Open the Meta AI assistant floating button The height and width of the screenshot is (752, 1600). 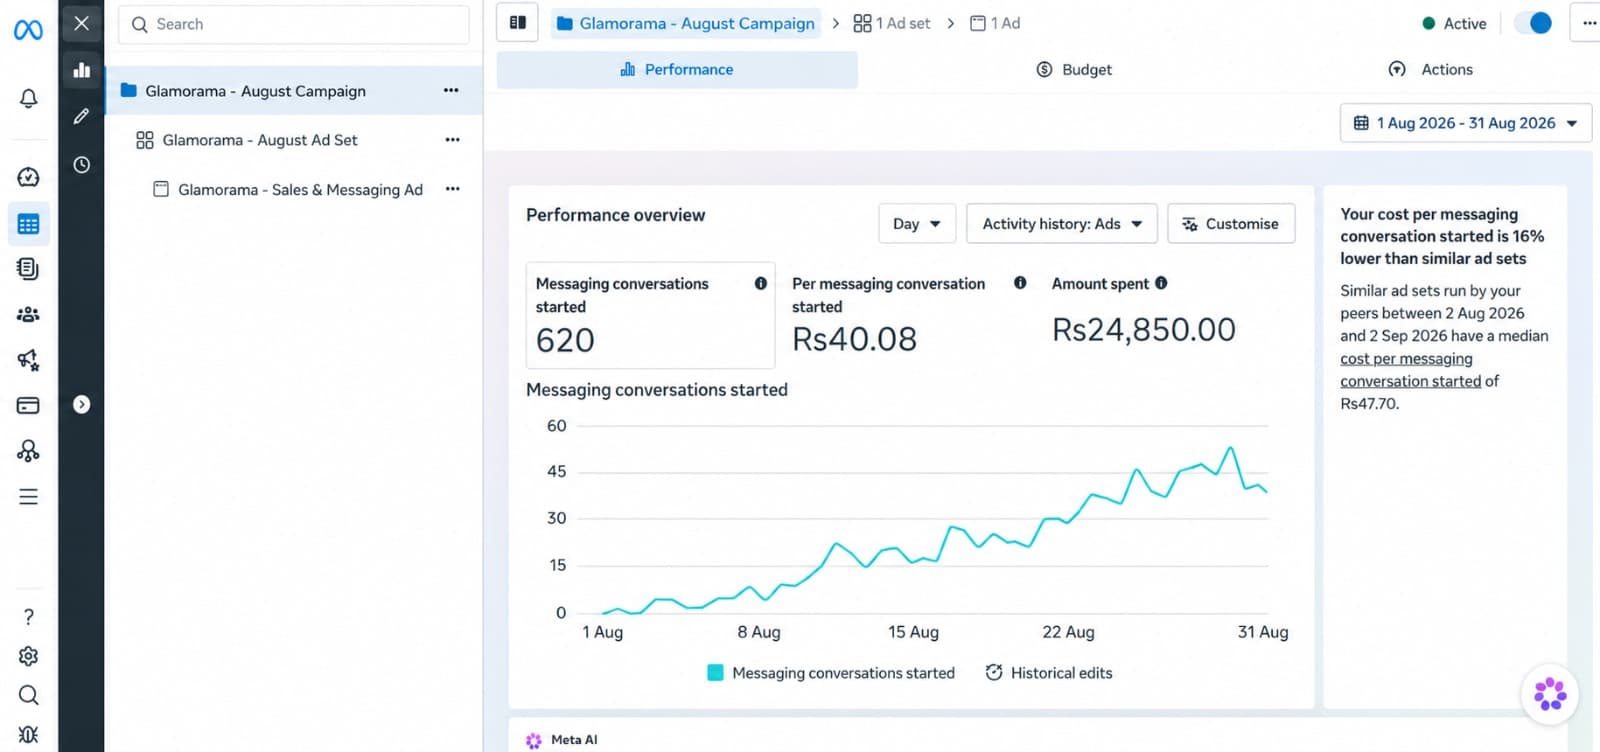coord(1550,694)
